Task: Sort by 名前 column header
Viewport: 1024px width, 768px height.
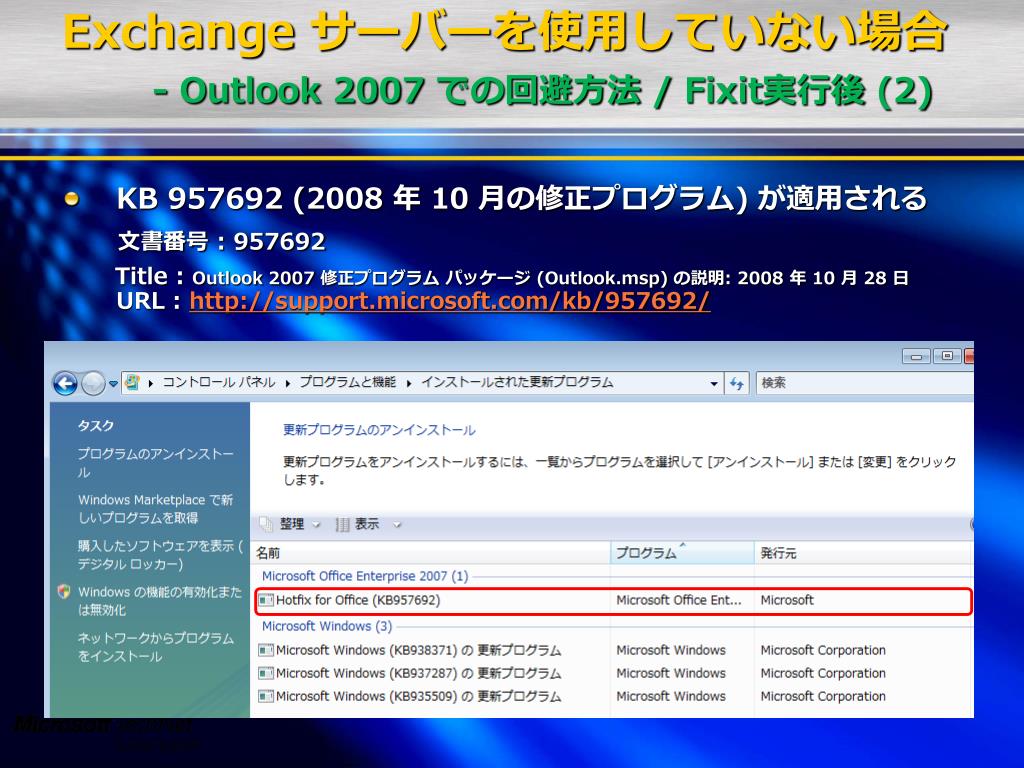Action: tap(431, 553)
